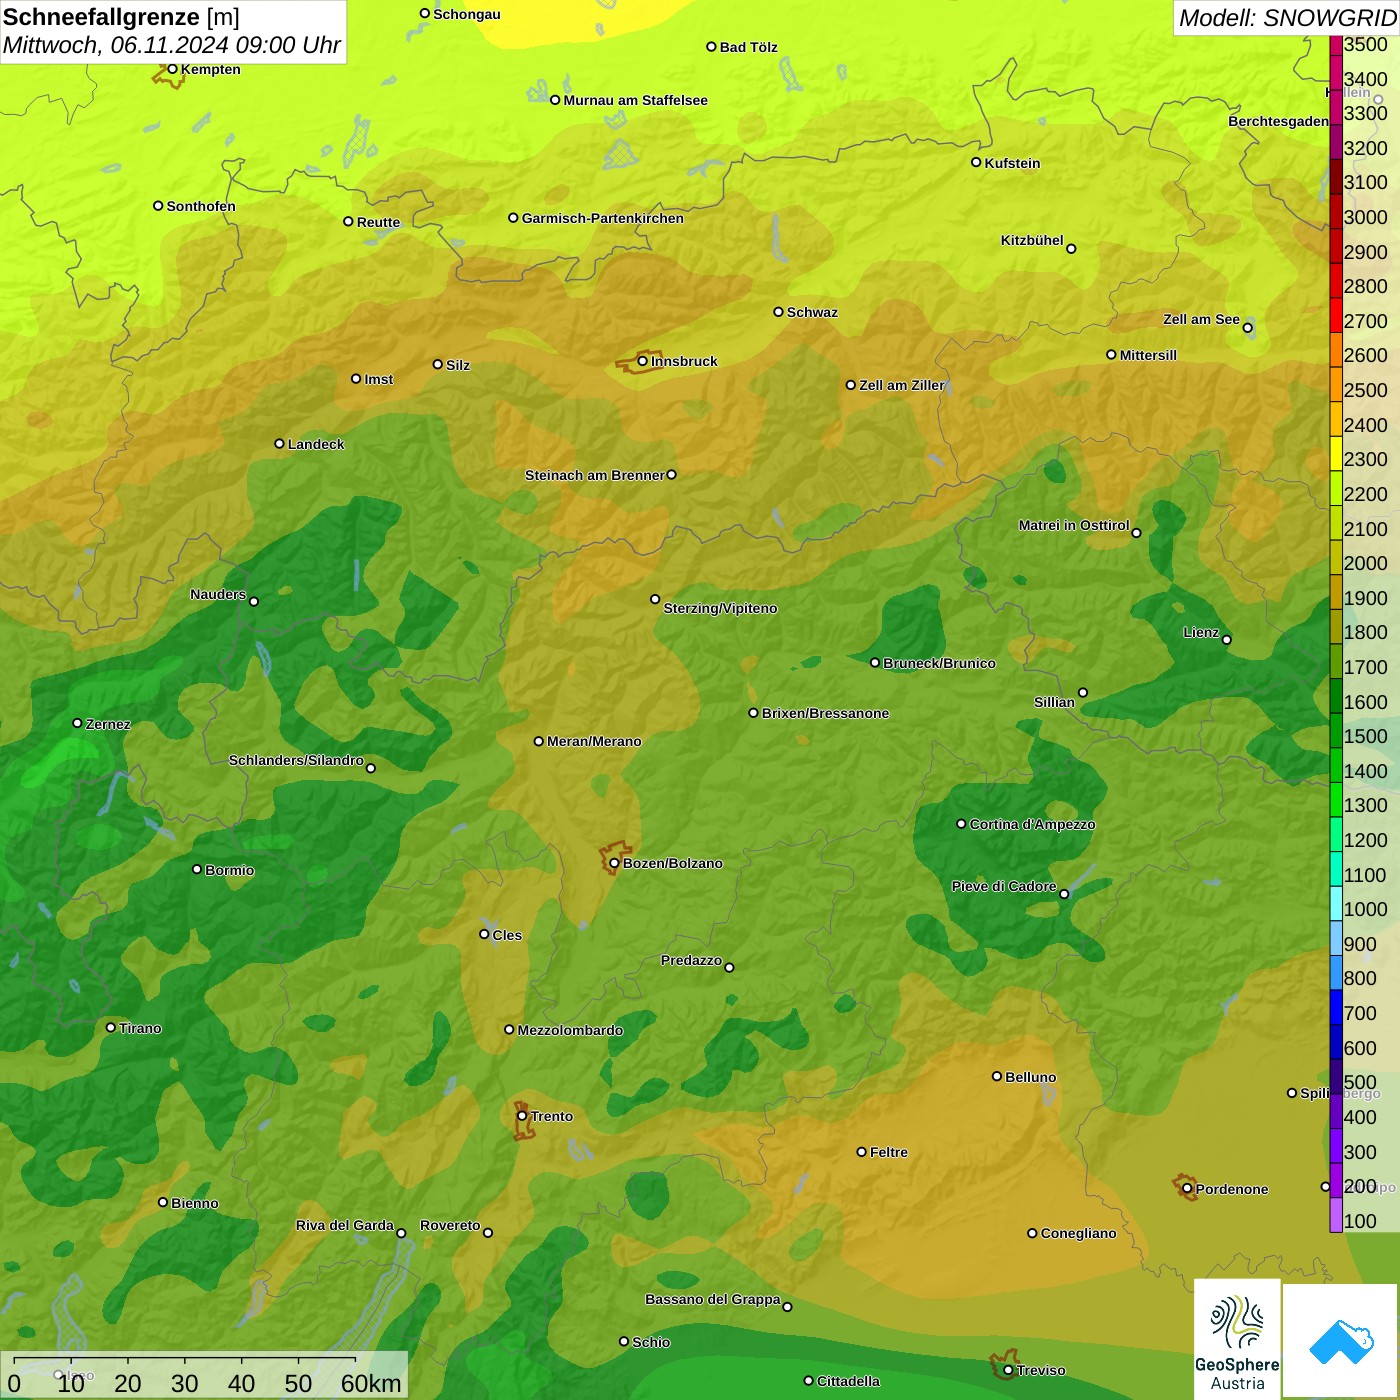The height and width of the screenshot is (1400, 1400).
Task: Click the Bozen/Bolzano city marker dot
Action: [614, 863]
